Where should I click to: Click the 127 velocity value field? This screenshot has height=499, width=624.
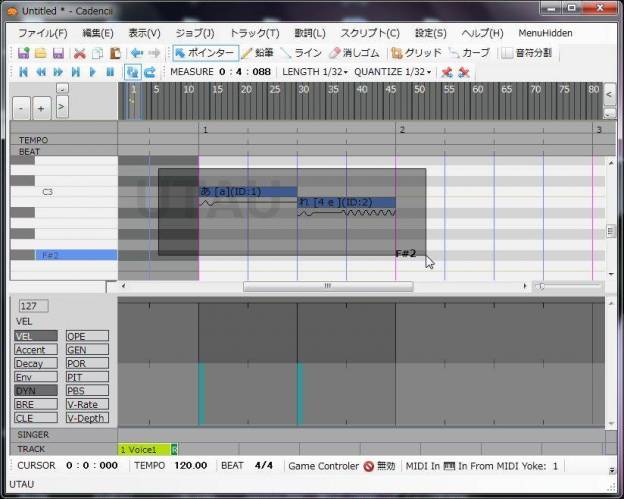tap(33, 306)
